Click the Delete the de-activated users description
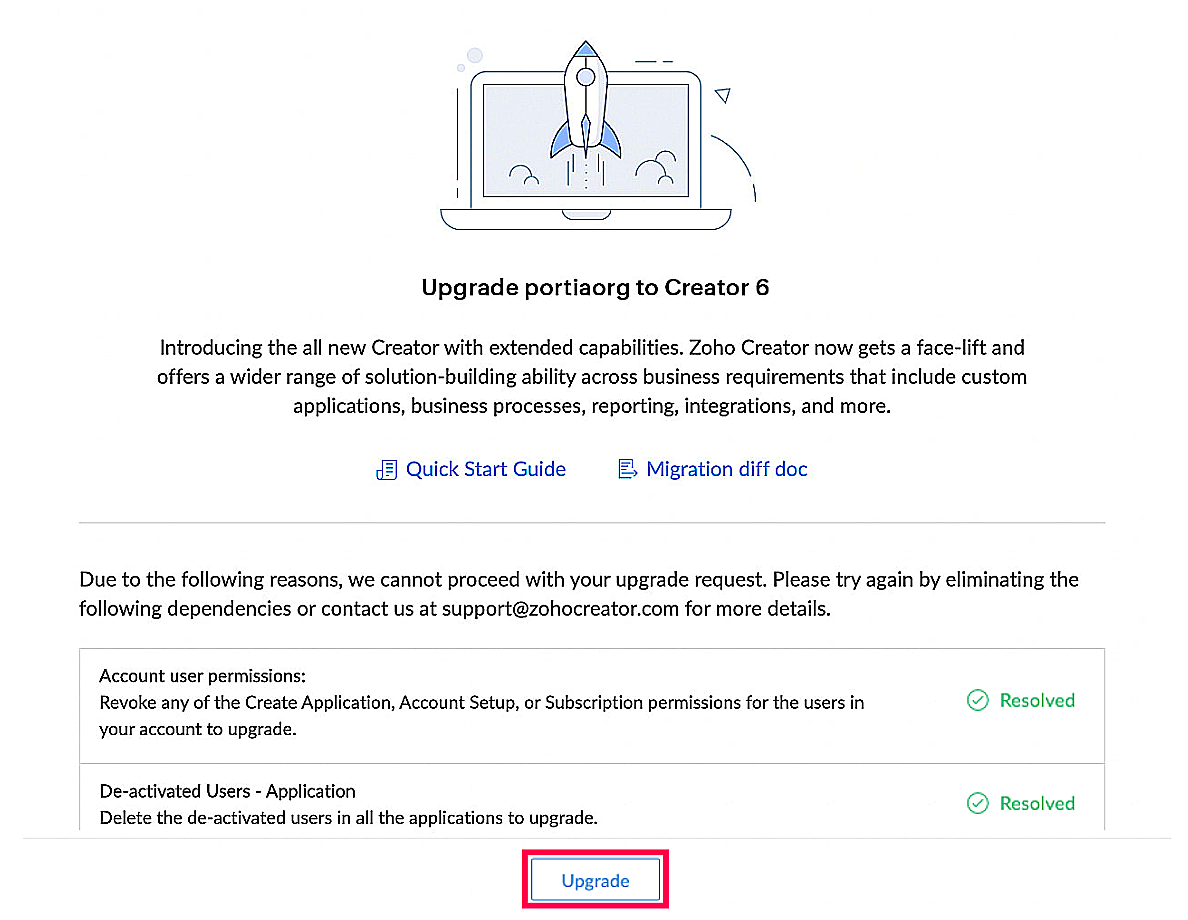The height and width of the screenshot is (920, 1188). coord(349,818)
